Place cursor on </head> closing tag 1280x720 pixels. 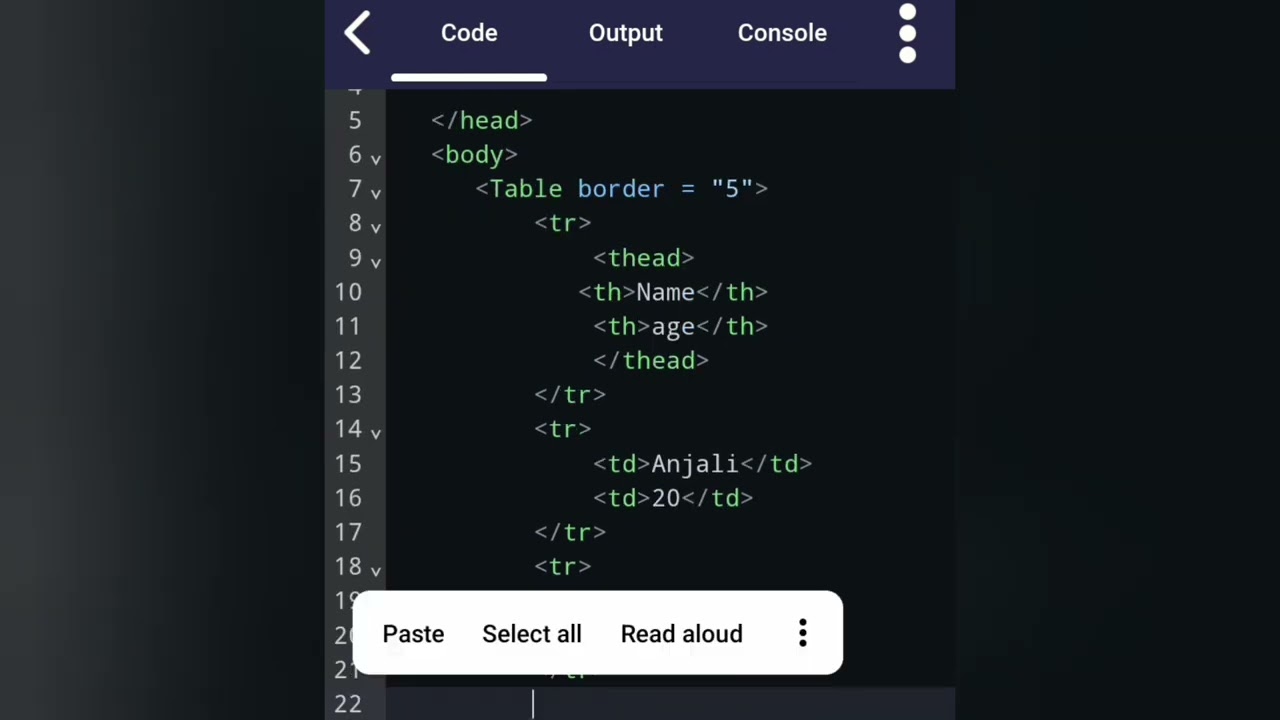pyautogui.click(x=482, y=120)
